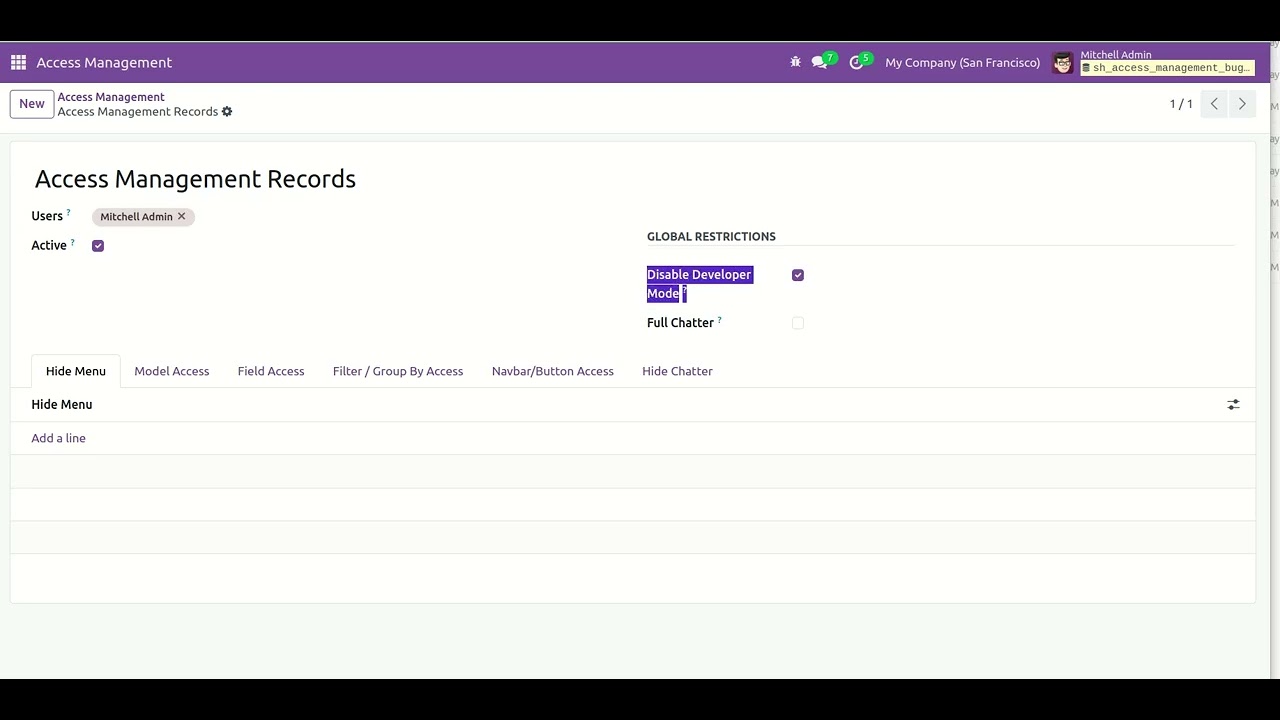1280x720 pixels.
Task: Click Add a line link
Action: tap(58, 438)
